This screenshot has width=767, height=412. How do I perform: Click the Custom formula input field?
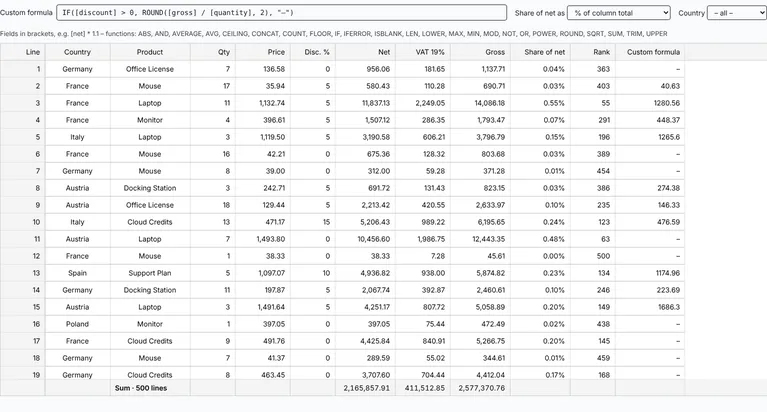(281, 13)
